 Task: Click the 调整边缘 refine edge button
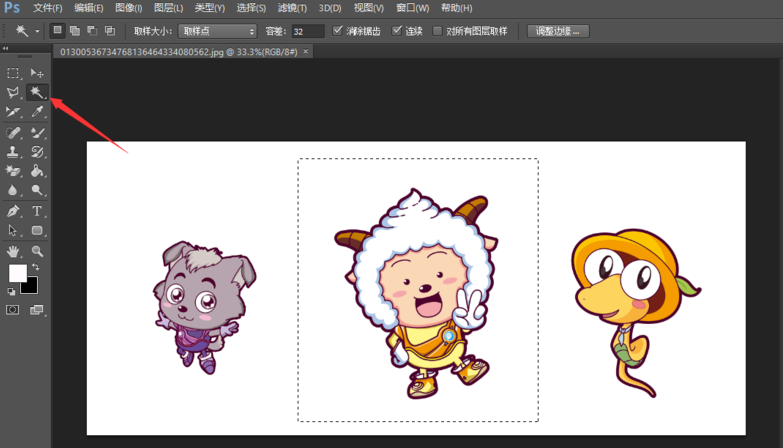558,31
